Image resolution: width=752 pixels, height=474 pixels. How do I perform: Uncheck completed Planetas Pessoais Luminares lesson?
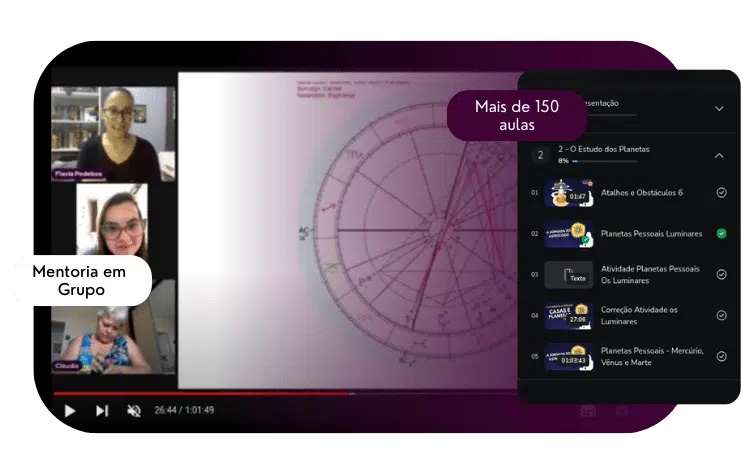pyautogui.click(x=721, y=234)
